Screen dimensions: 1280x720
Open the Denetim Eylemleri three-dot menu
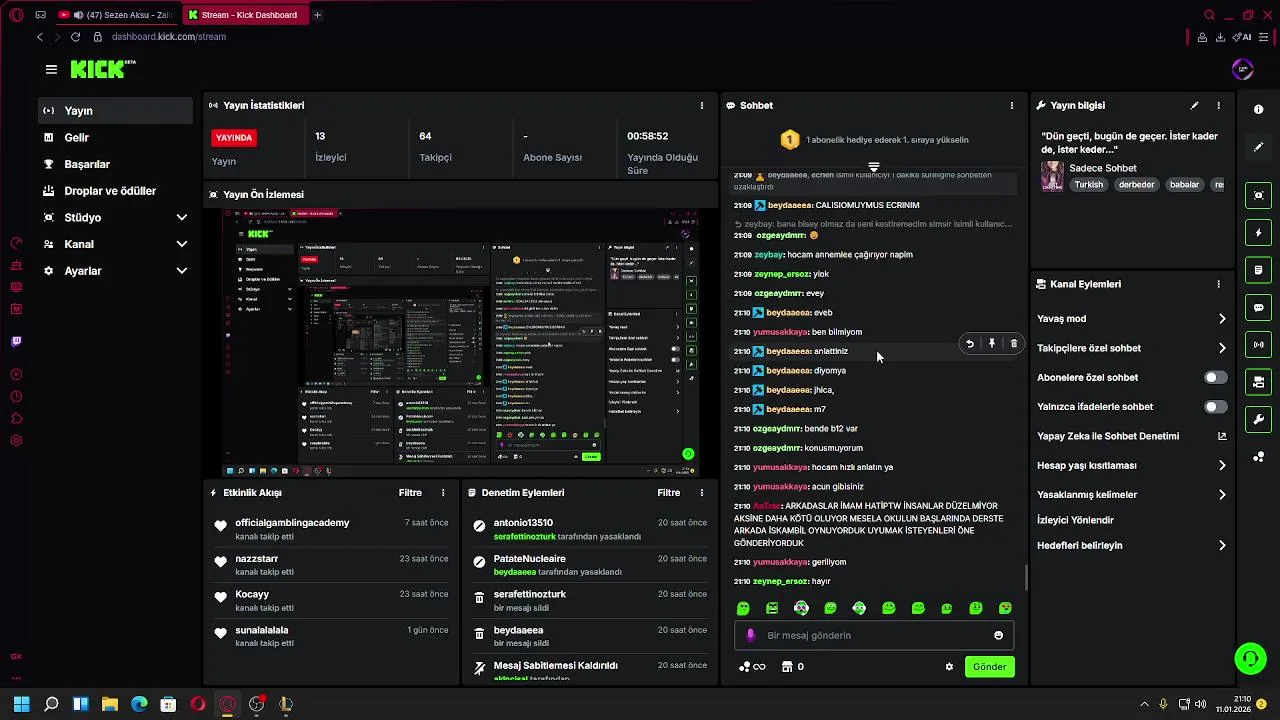tap(701, 493)
